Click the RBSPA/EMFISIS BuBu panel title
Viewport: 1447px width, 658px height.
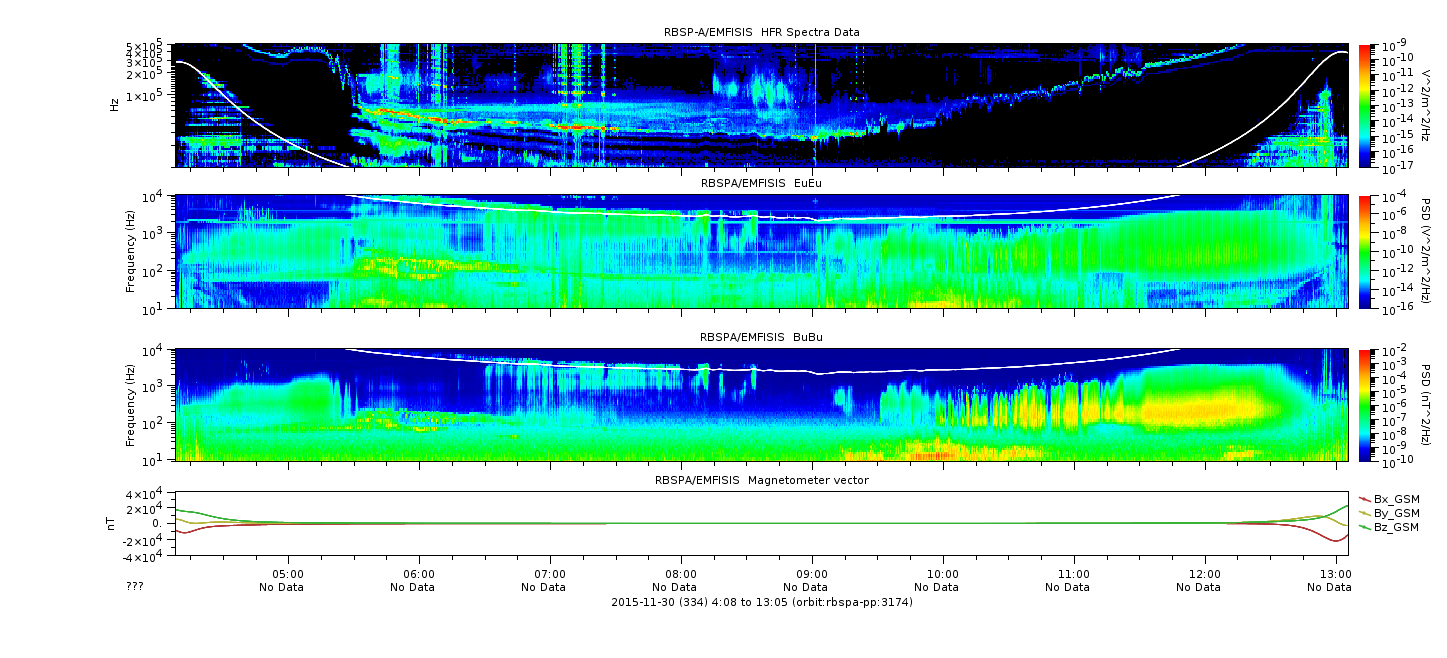coord(761,337)
